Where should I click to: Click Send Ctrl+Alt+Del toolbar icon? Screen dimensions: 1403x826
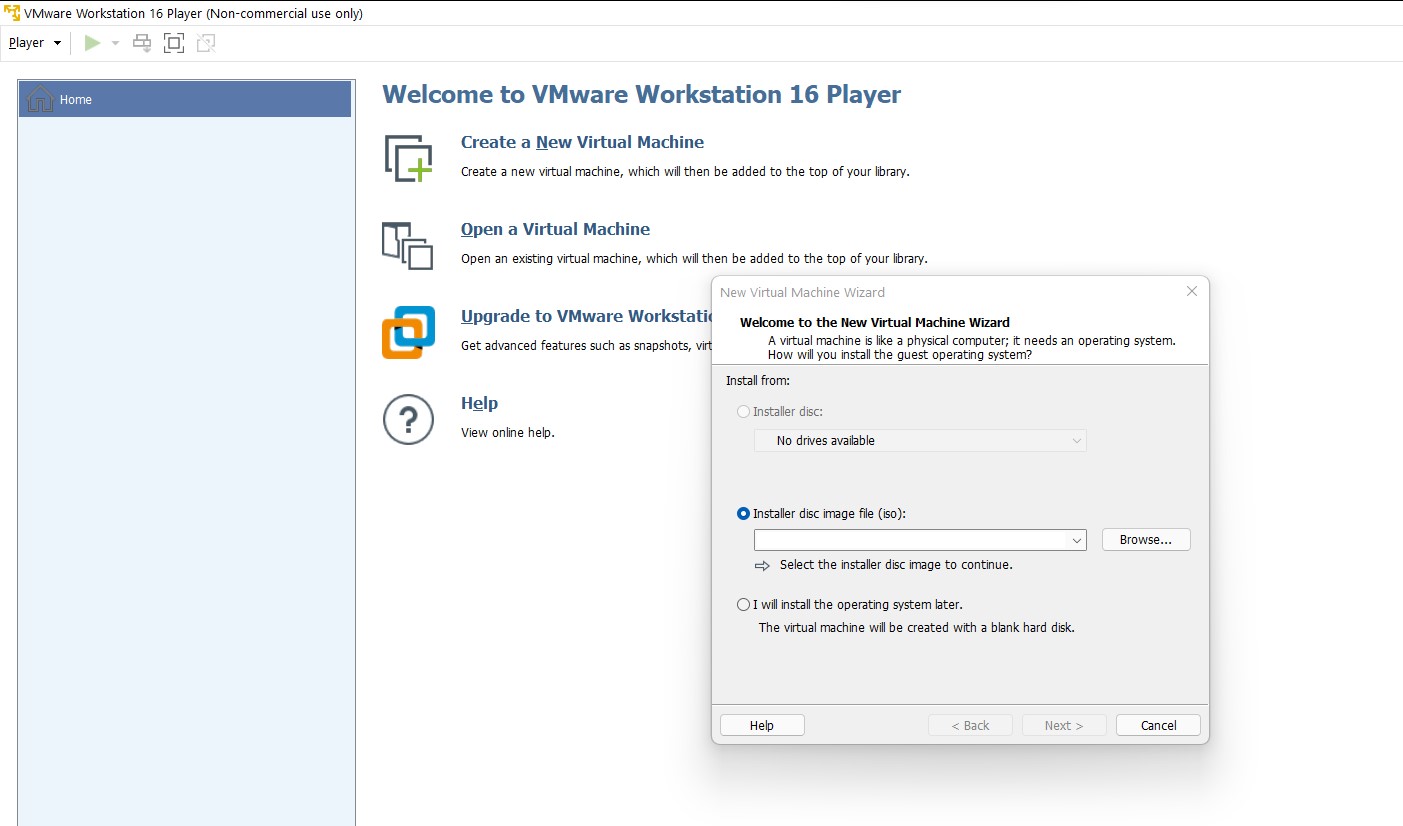click(142, 43)
